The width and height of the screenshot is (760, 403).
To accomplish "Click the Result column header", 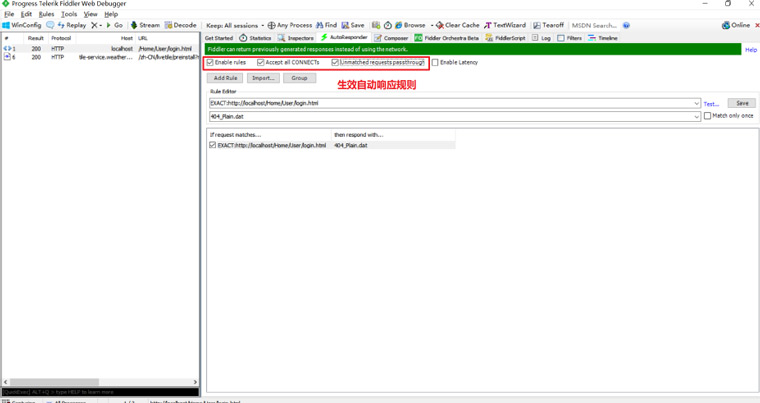I will (x=35, y=38).
